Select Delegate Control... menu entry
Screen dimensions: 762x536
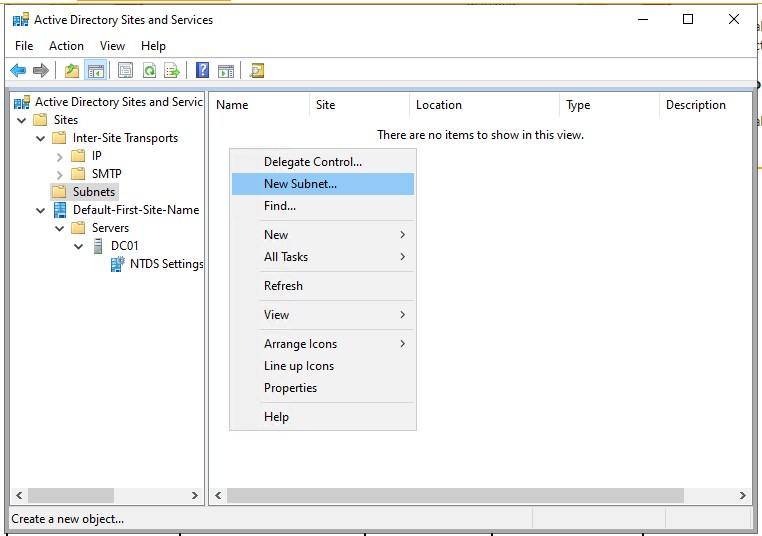click(x=312, y=162)
